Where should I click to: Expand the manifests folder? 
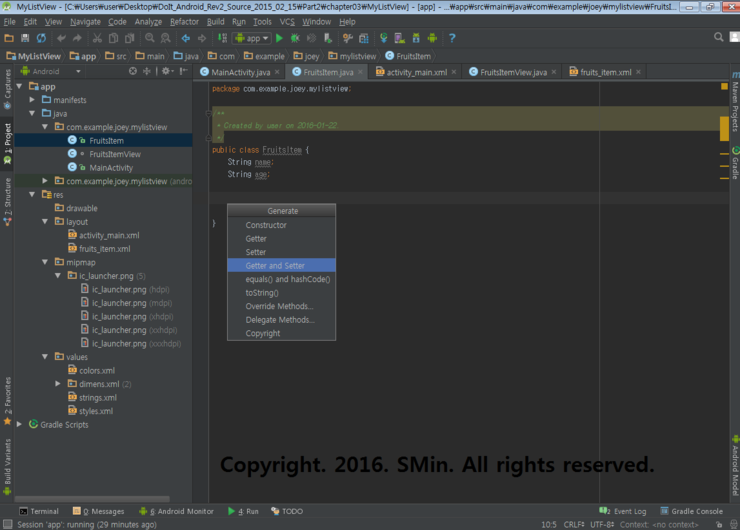click(32, 100)
